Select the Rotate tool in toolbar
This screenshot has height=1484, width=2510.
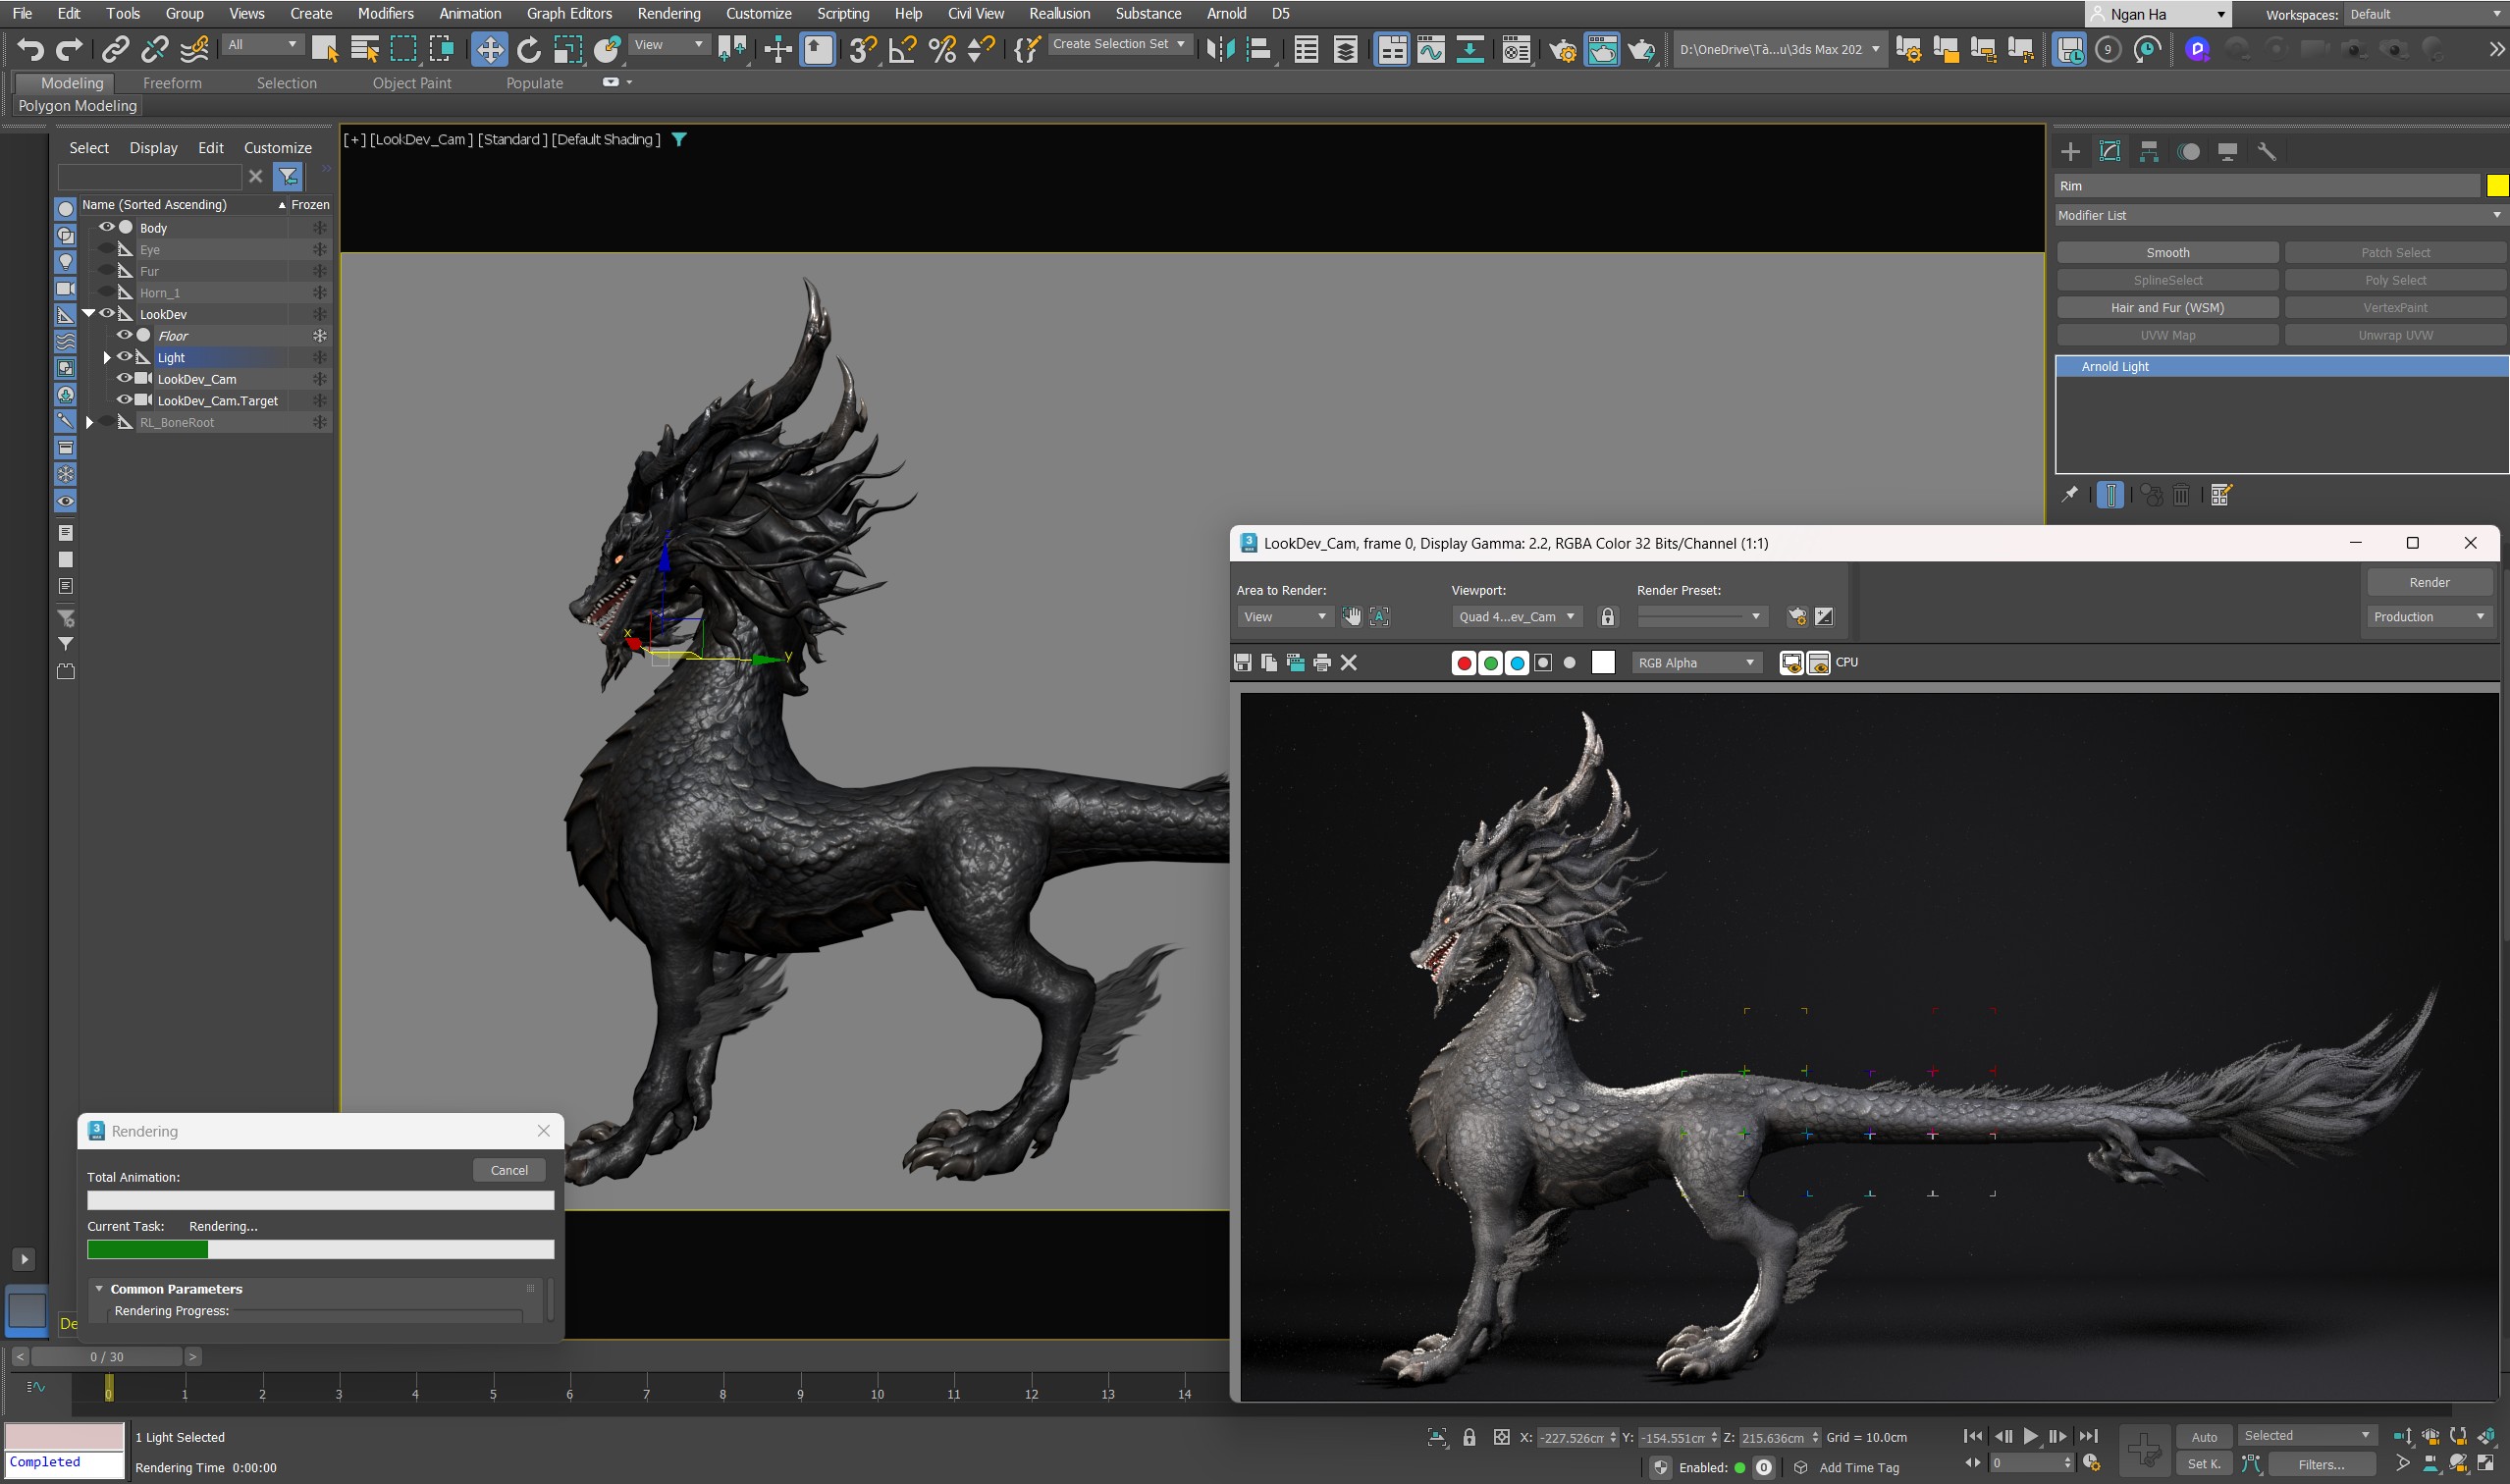click(529, 49)
